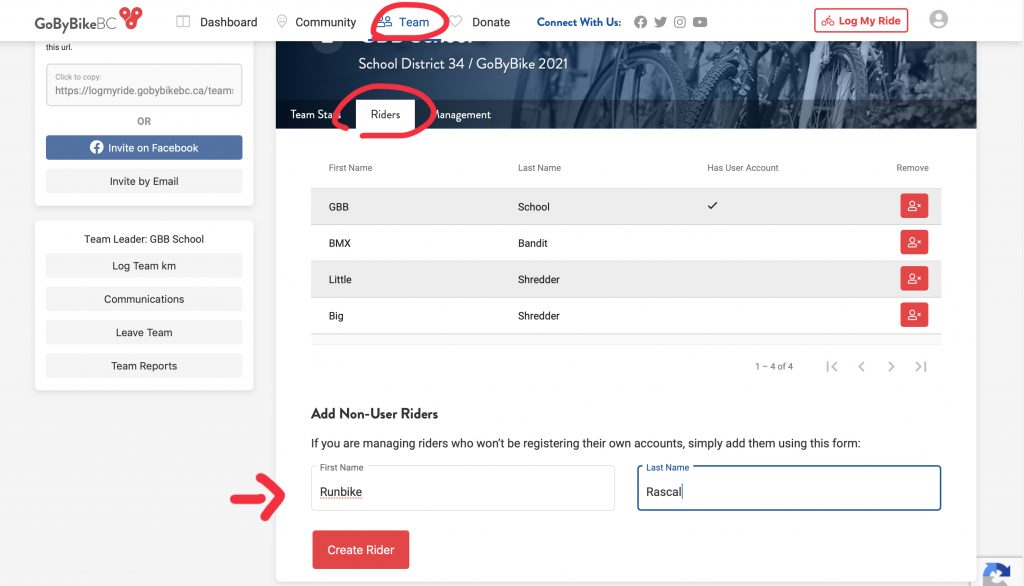Click the Last Name input field
The height and width of the screenshot is (586, 1024).
point(789,488)
